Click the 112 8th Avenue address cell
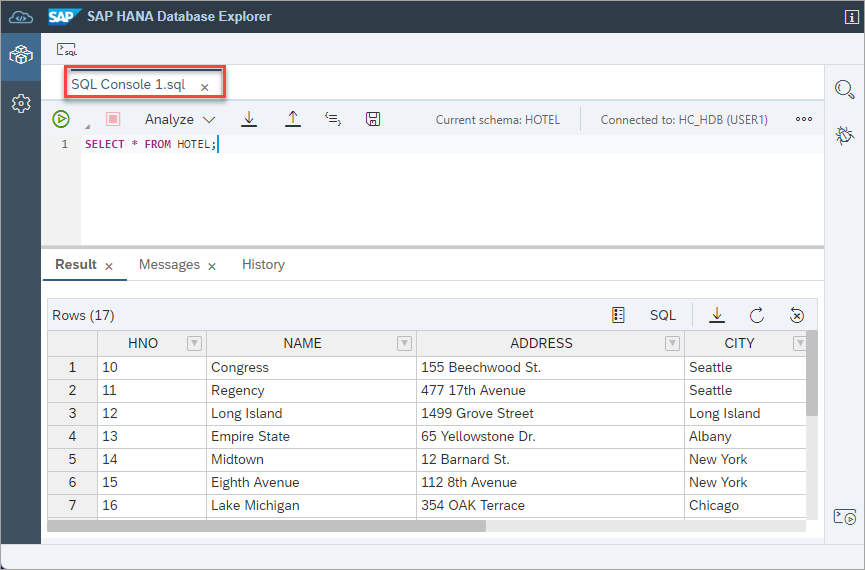Screen dimensions: 865x570 tap(550, 482)
